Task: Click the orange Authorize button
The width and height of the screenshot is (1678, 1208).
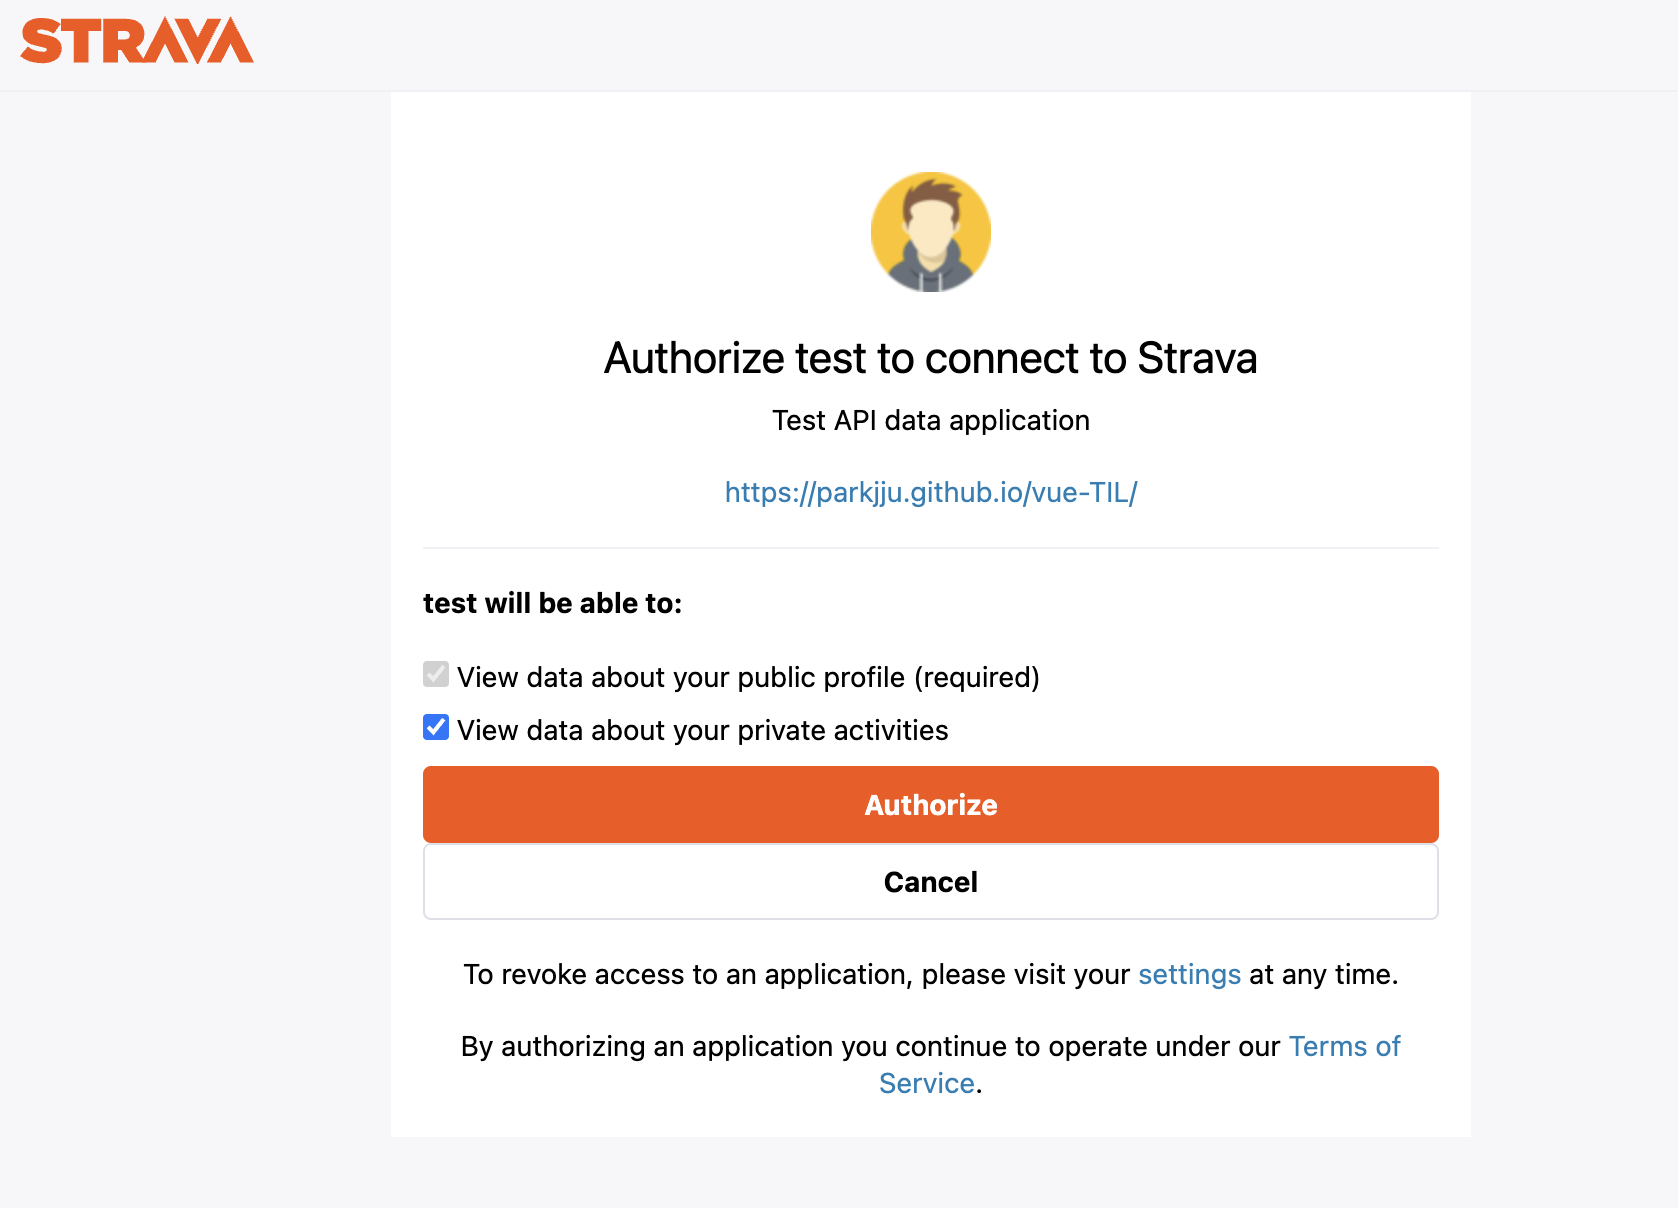Action: pyautogui.click(x=931, y=805)
